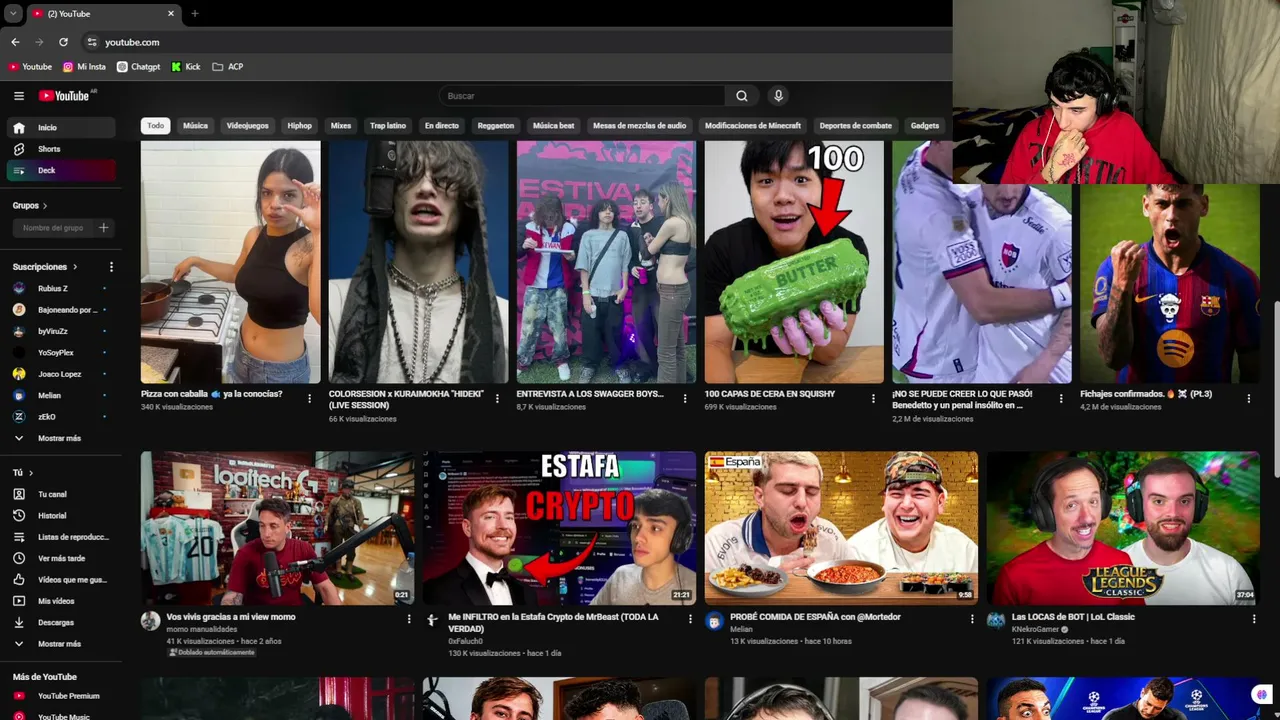Show more subscriptions with Mostrar más
The width and height of the screenshot is (1280, 720).
click(61, 438)
